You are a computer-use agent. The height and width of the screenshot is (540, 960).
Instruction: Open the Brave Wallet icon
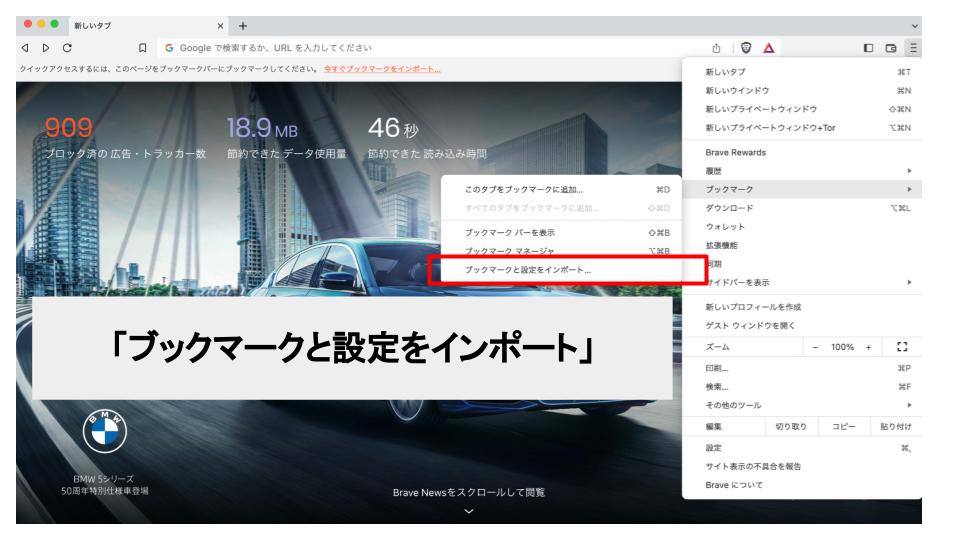coord(891,48)
